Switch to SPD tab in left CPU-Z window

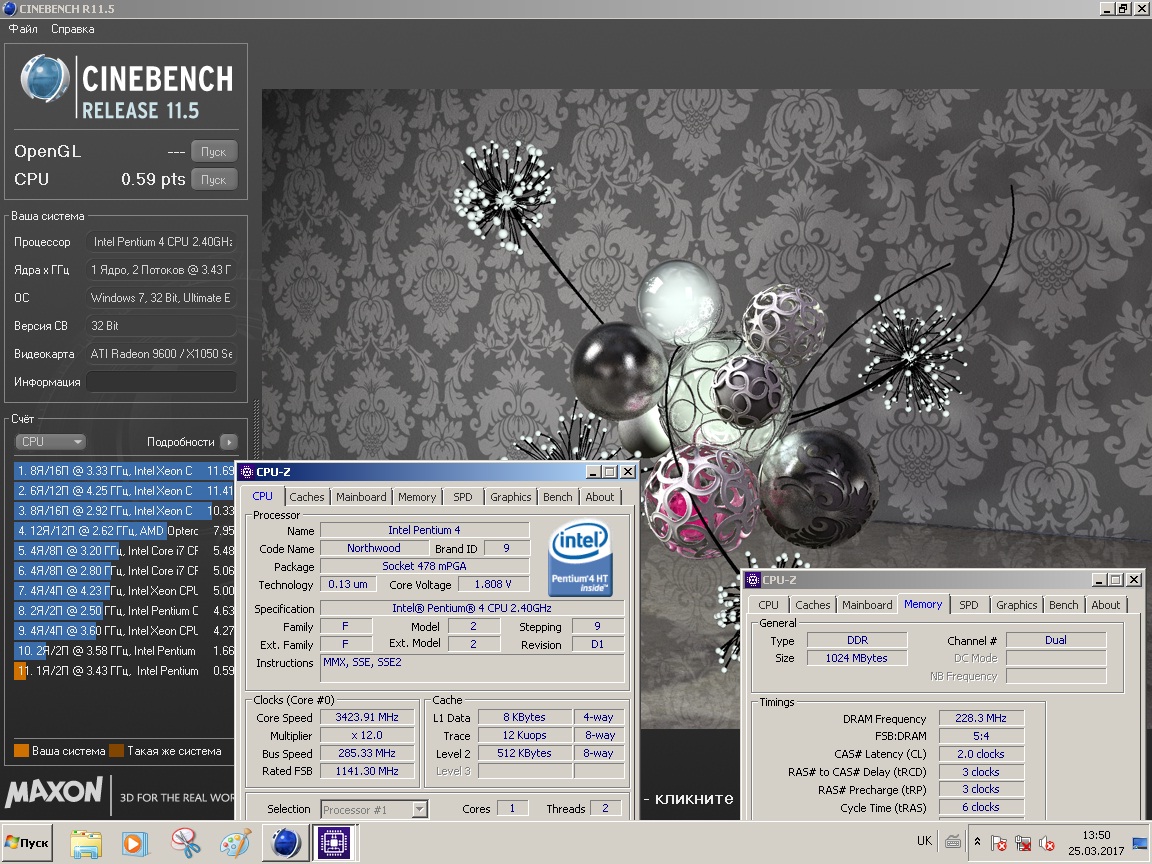(x=463, y=497)
